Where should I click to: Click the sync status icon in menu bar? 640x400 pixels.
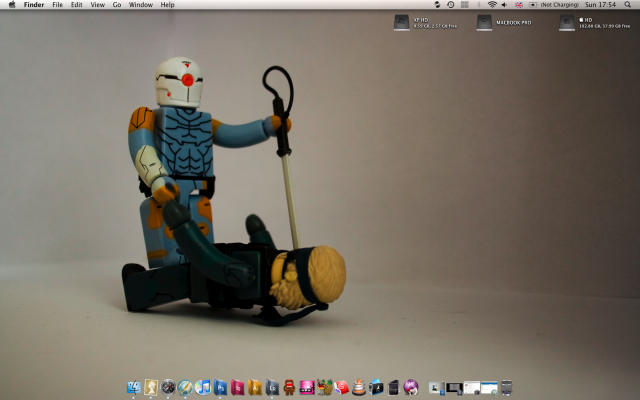coord(438,4)
